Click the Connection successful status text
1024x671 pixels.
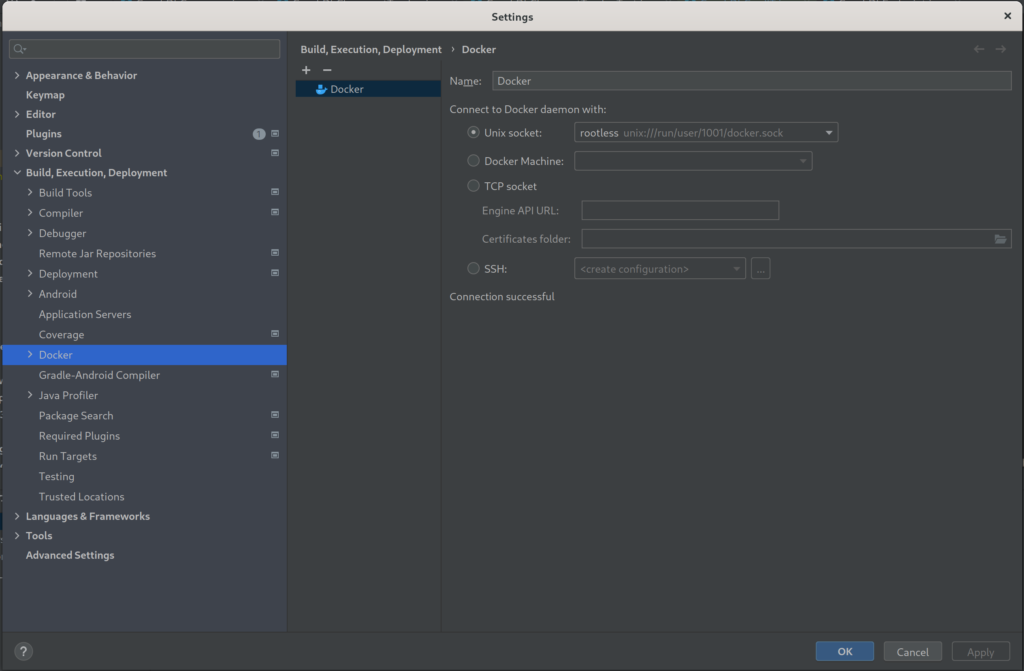click(x=502, y=297)
